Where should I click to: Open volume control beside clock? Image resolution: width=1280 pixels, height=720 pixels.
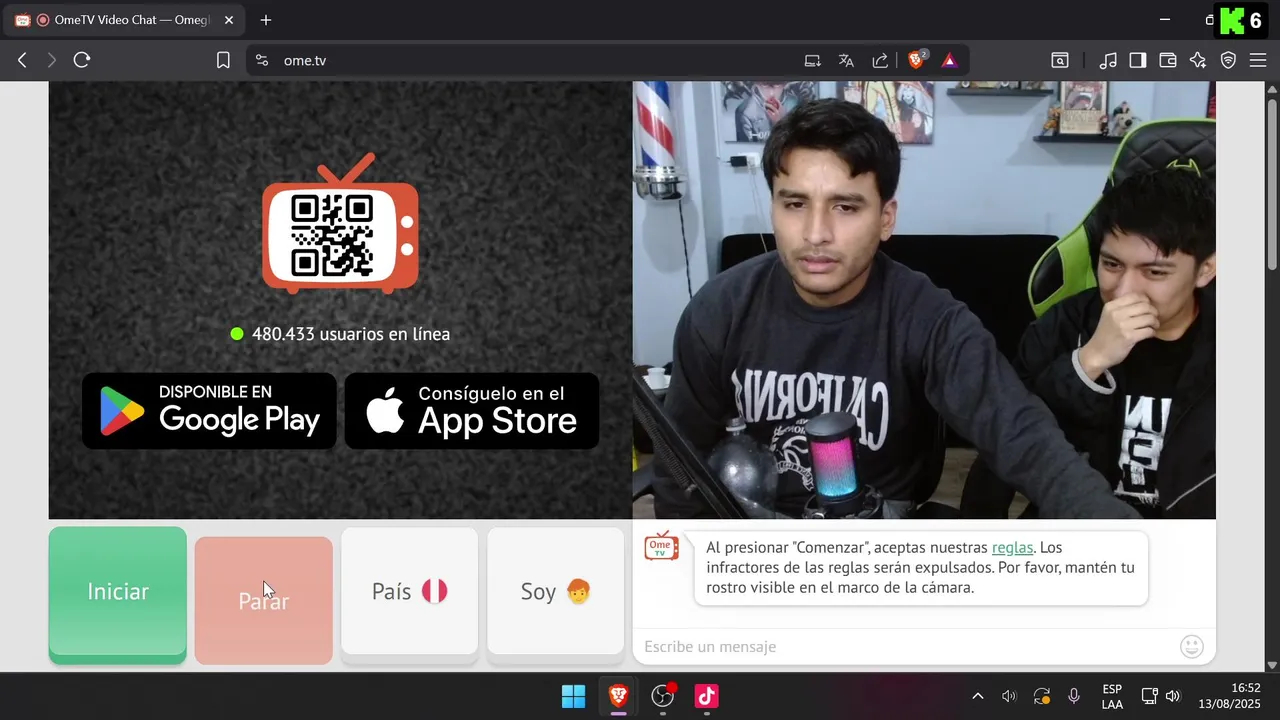[1173, 696]
